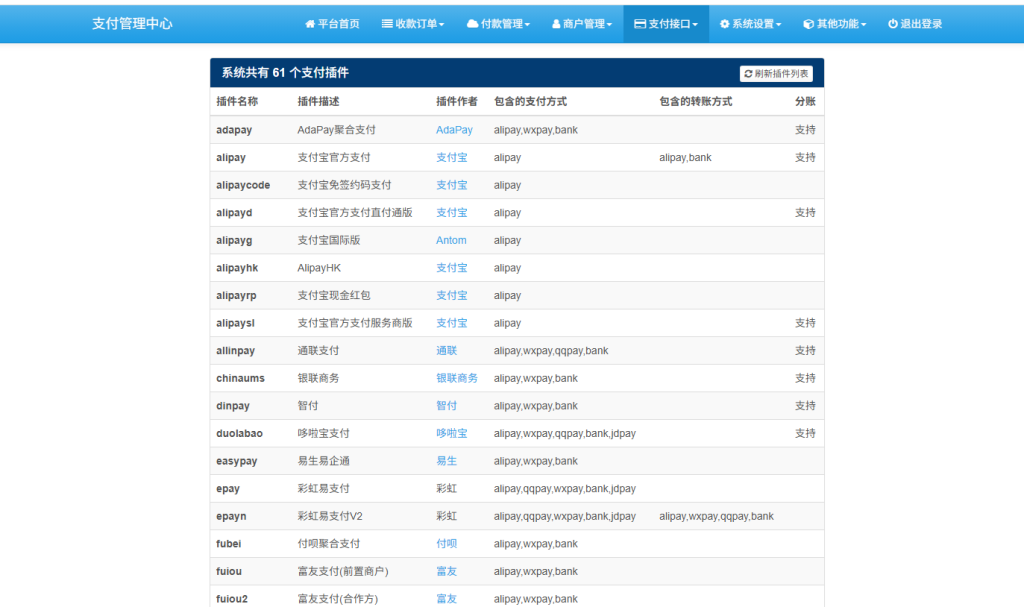Expand the 其他功能 dropdown caret
This screenshot has height=607, width=1024.
pos(863,25)
